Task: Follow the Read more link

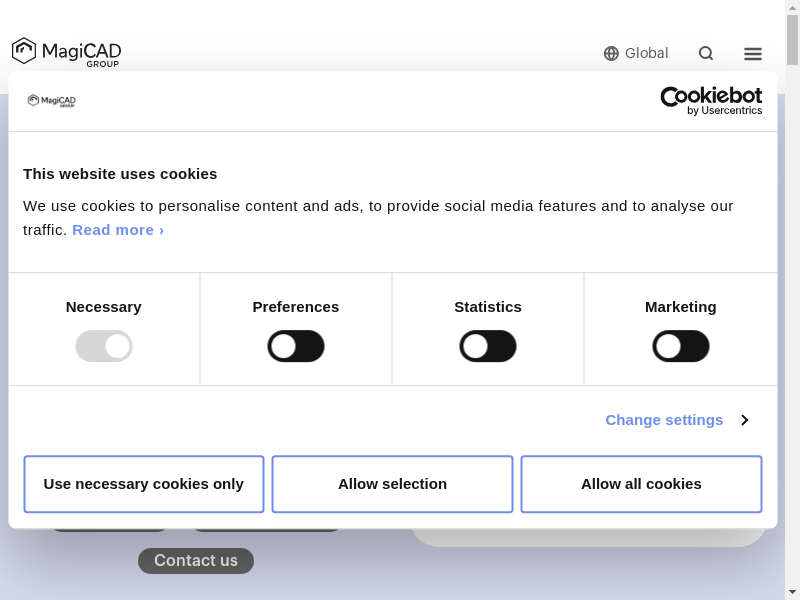Action: pos(118,230)
